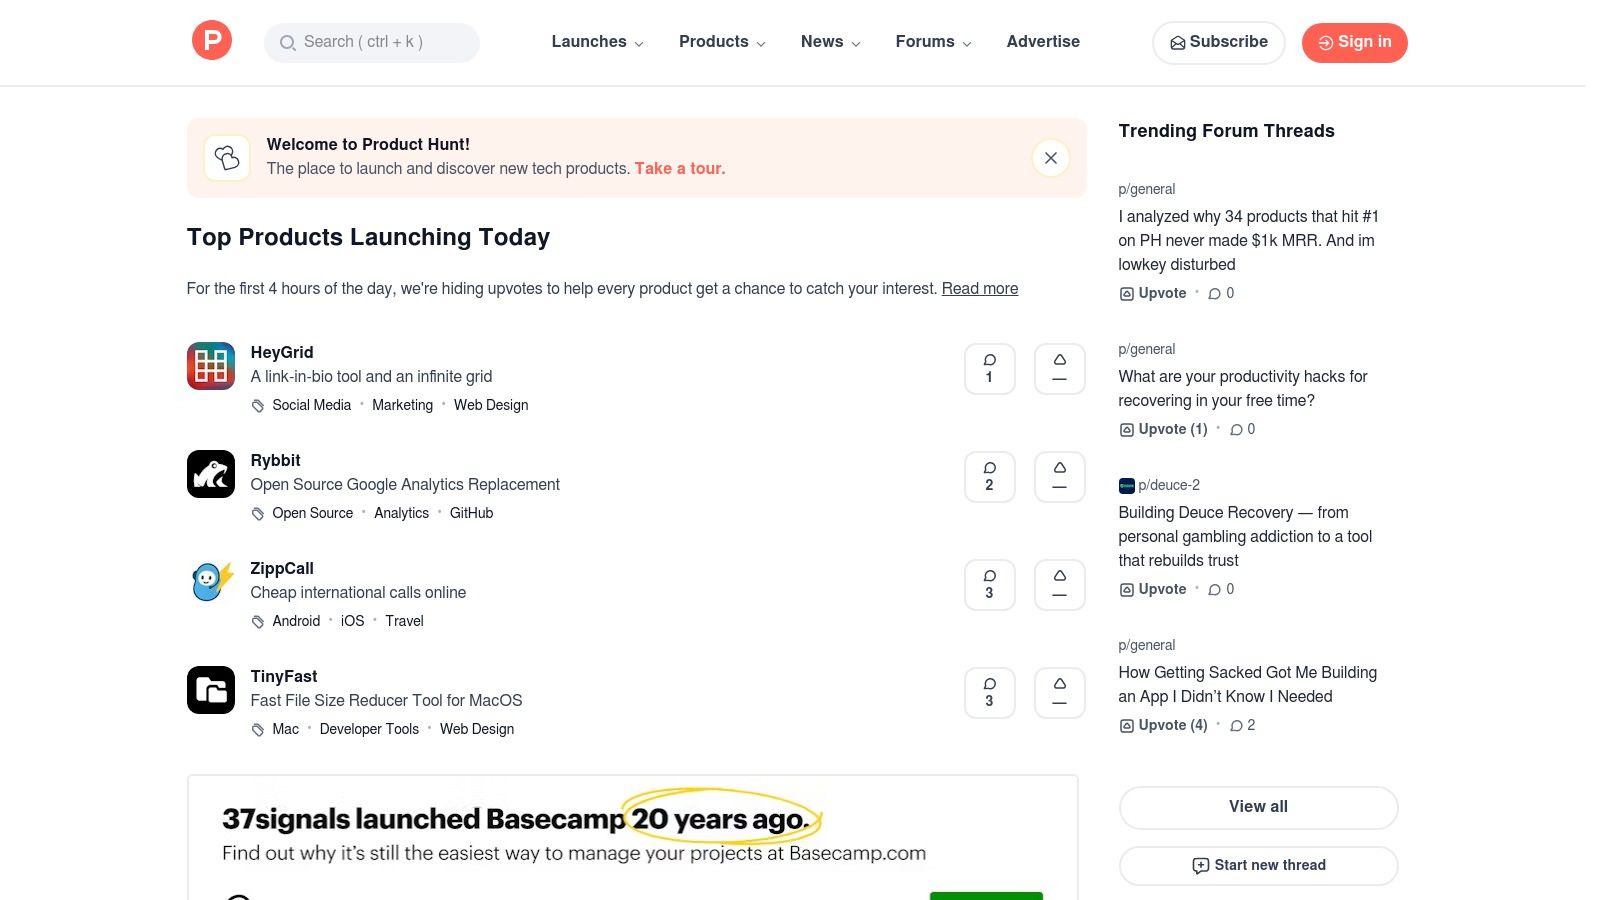
Task: Click the 'Take a tour' link
Action: (679, 168)
